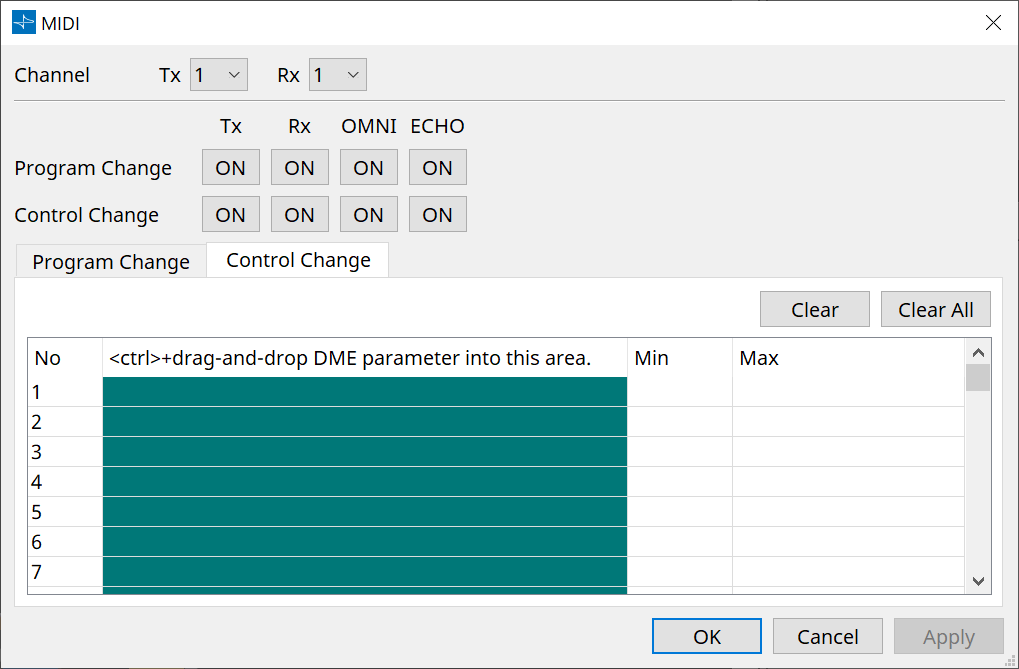Toggle the Tx ON button for Program Change

click(230, 166)
